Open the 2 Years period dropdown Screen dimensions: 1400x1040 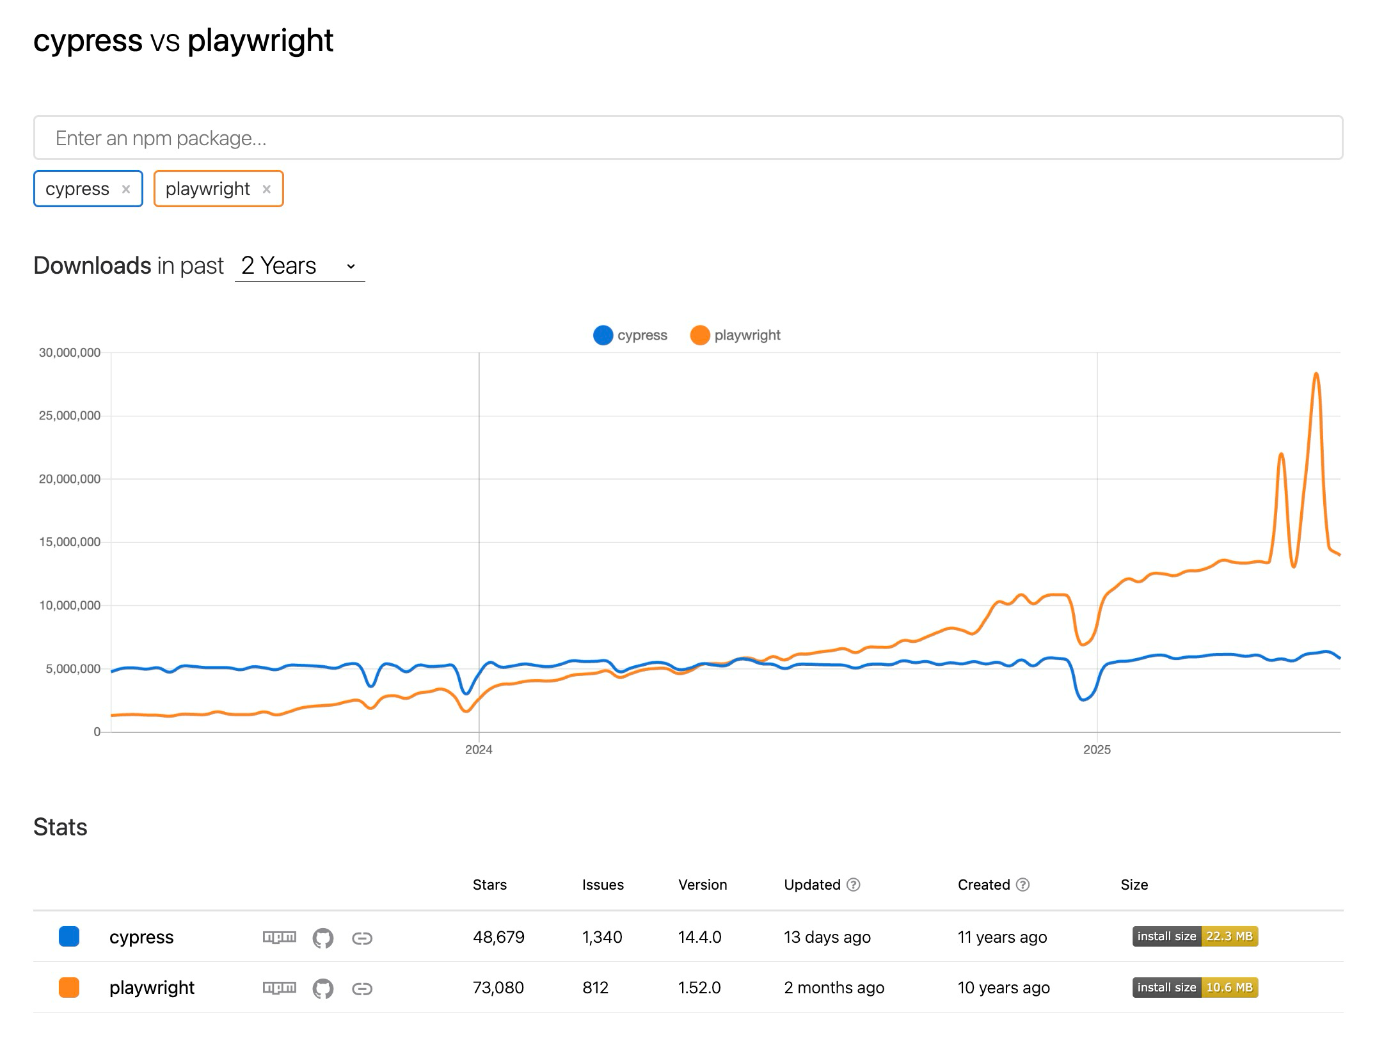click(x=300, y=266)
